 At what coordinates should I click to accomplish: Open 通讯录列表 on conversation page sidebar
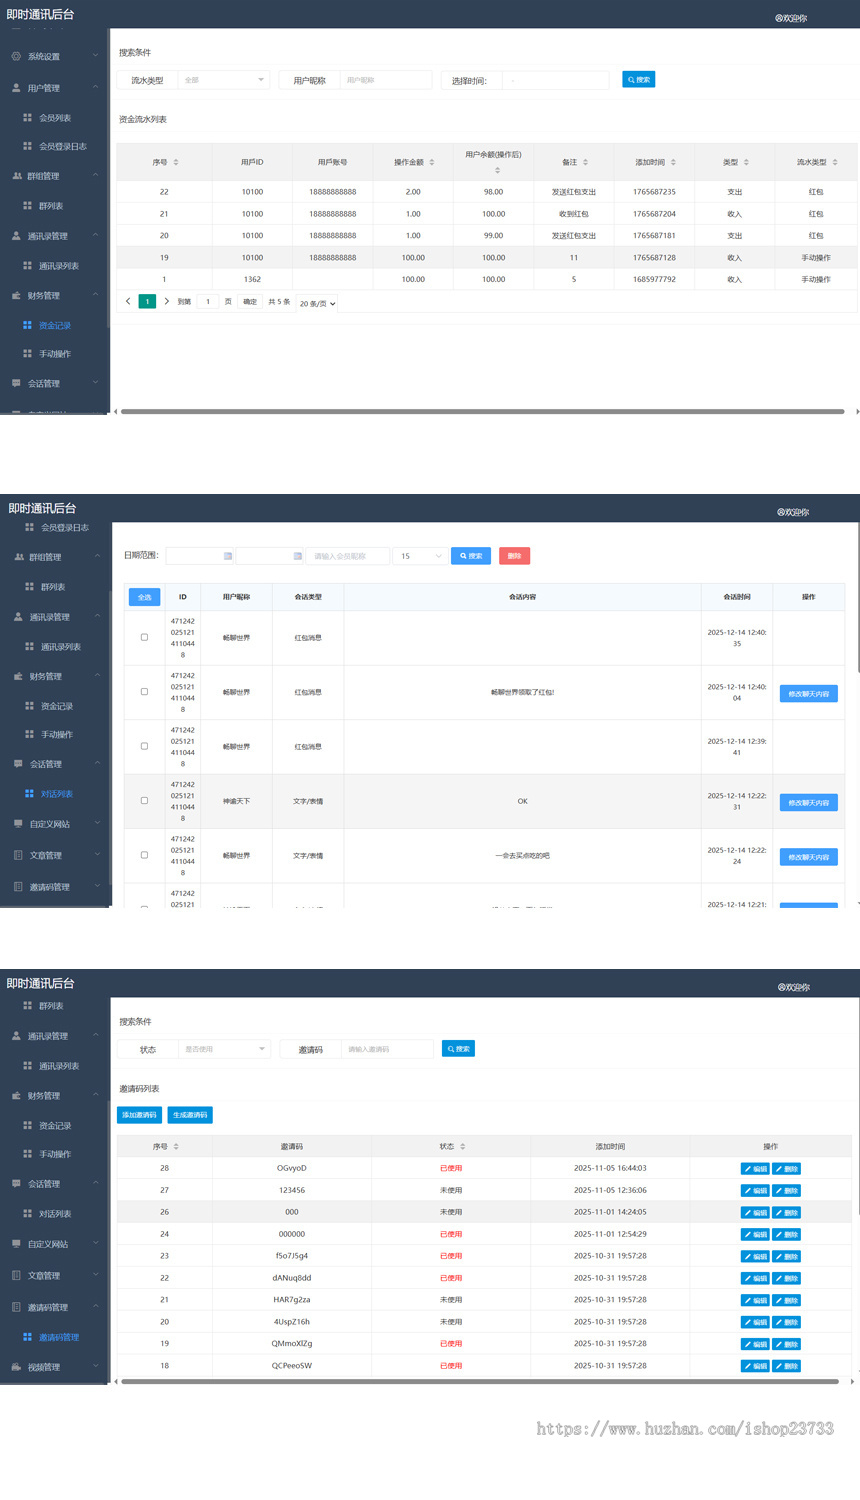[x=61, y=647]
